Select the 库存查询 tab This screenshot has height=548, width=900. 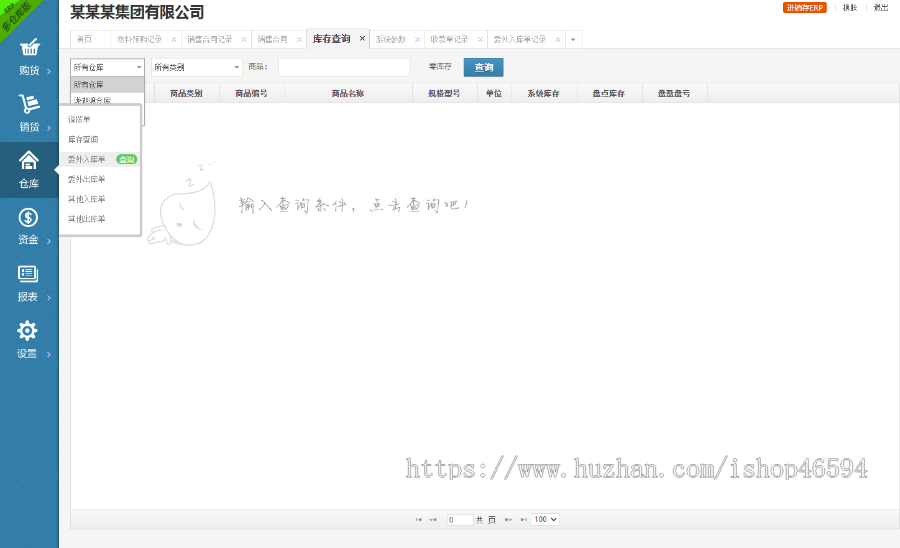(332, 38)
